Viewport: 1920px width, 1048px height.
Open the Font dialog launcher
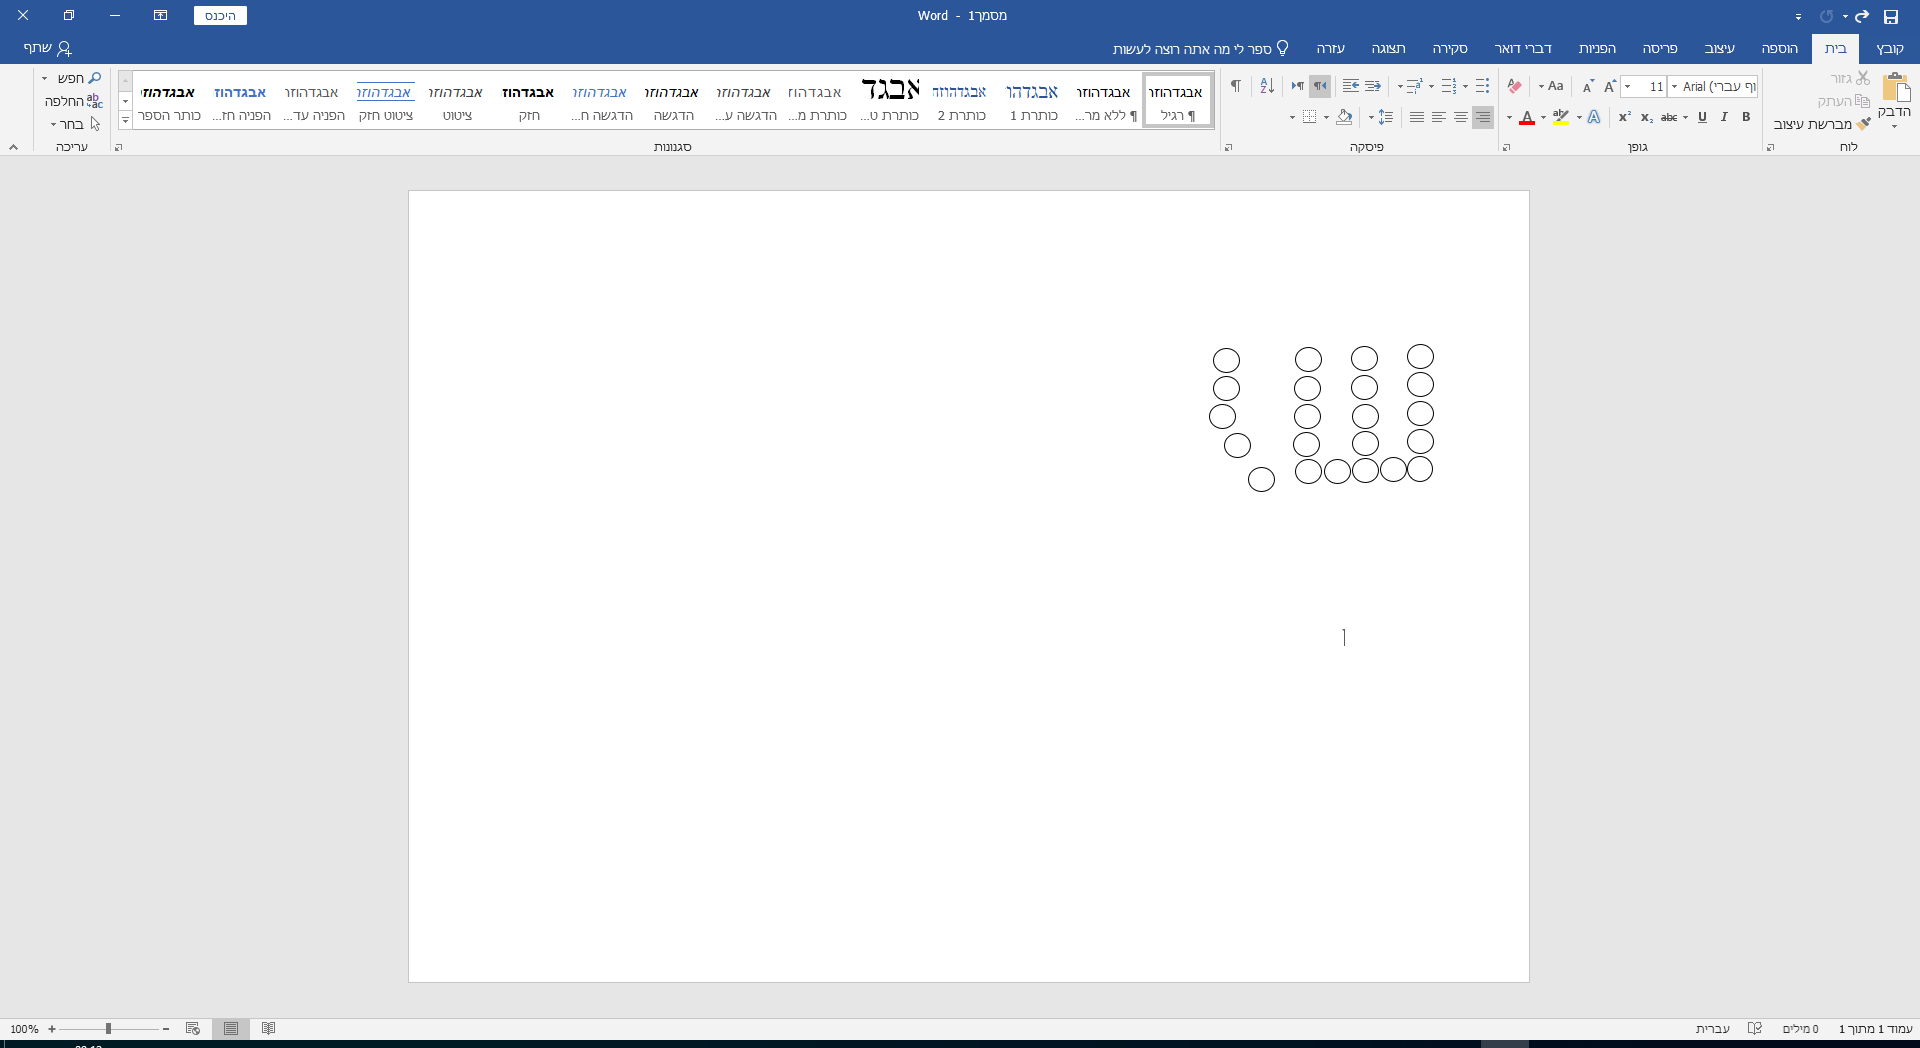pyautogui.click(x=1507, y=147)
